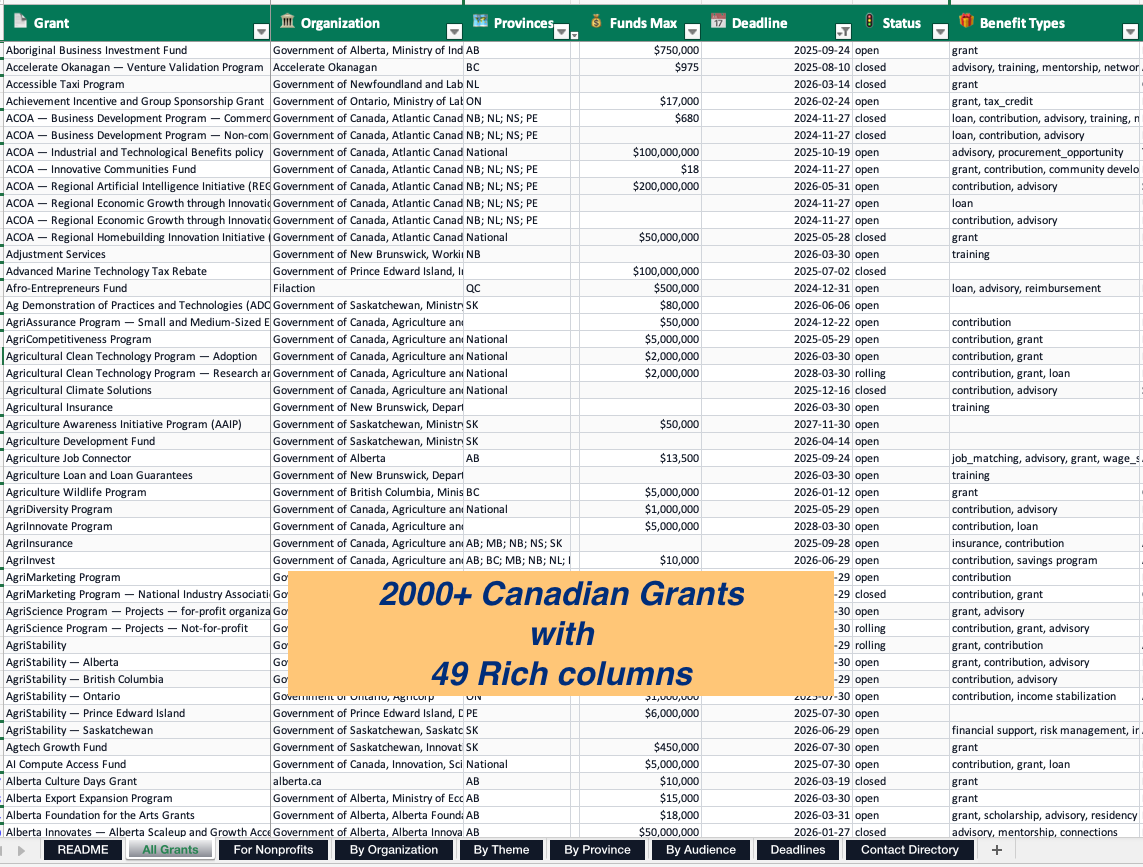Select the Agriculture Development Fund cell
The image size is (1143, 867).
(137, 442)
